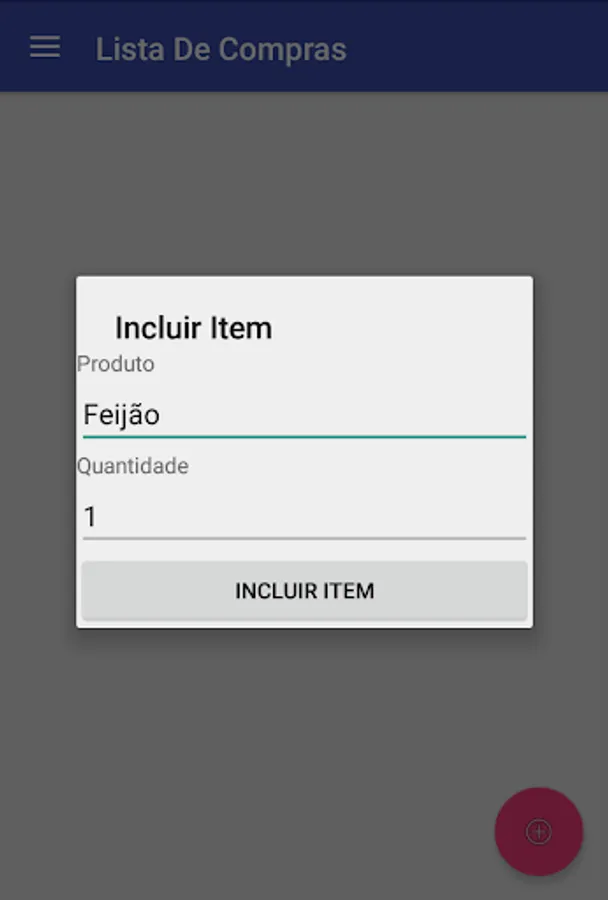Select the three-line menu icon beside Lista De Compras
Screen dimensions: 608x900
point(45,47)
